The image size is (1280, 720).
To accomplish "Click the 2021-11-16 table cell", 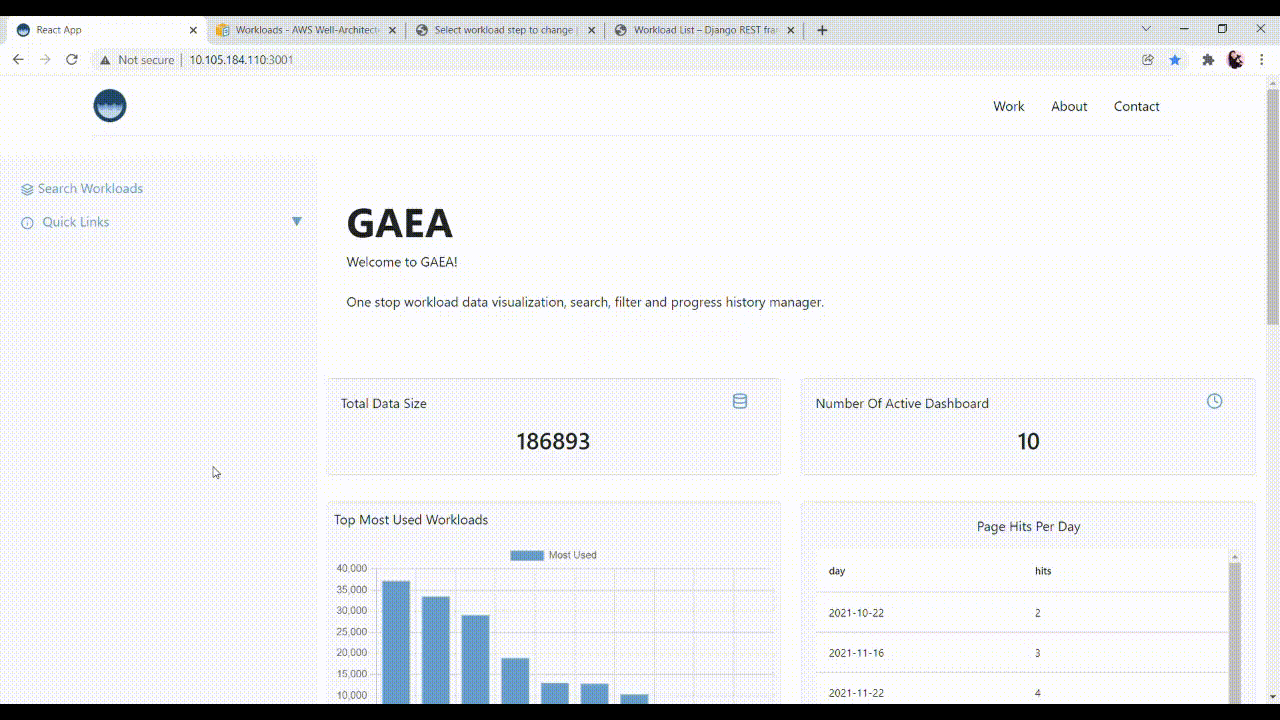I will coord(856,653).
